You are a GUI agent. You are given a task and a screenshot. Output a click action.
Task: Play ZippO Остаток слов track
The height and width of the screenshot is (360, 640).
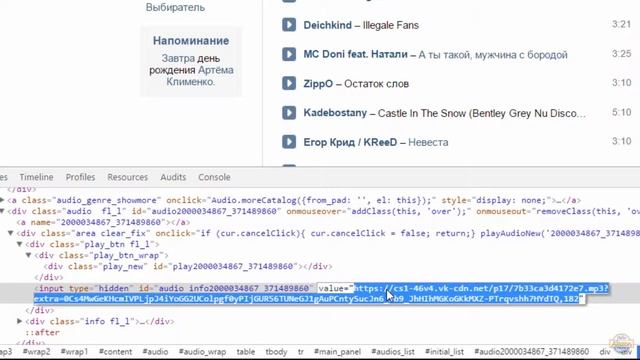pos(289,83)
